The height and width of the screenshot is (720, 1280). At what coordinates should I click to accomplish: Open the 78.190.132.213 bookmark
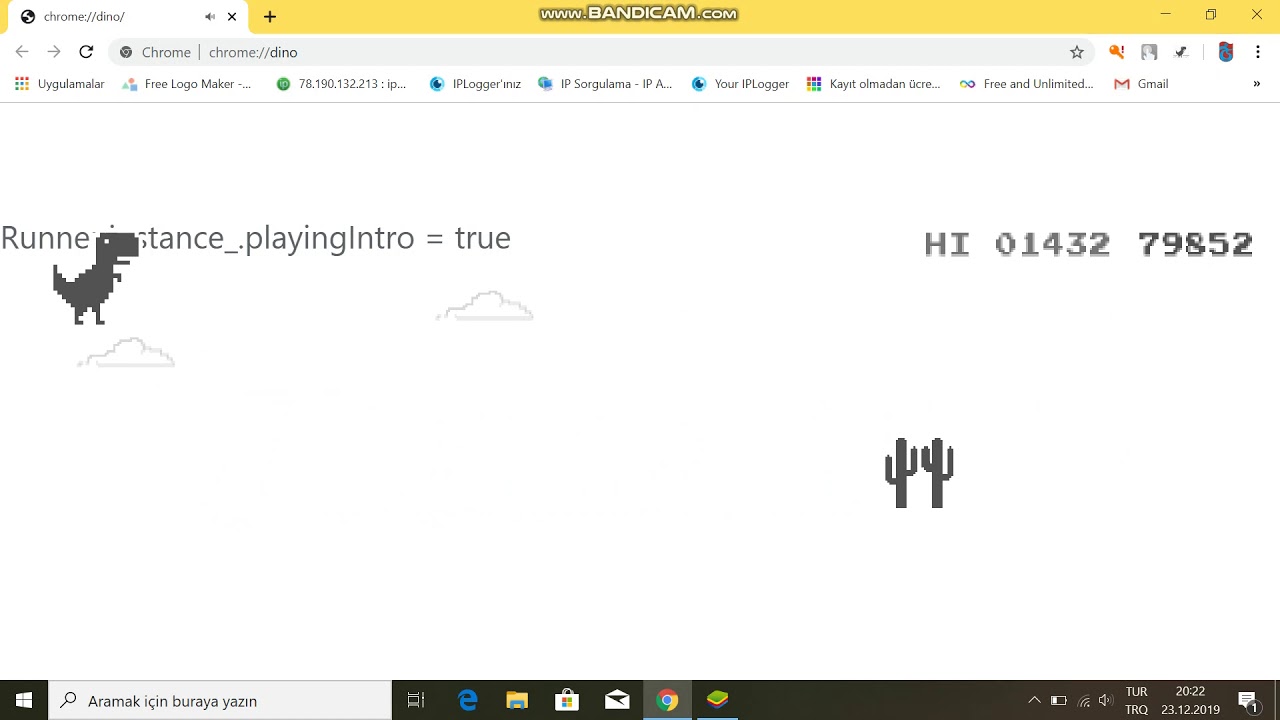tap(342, 84)
